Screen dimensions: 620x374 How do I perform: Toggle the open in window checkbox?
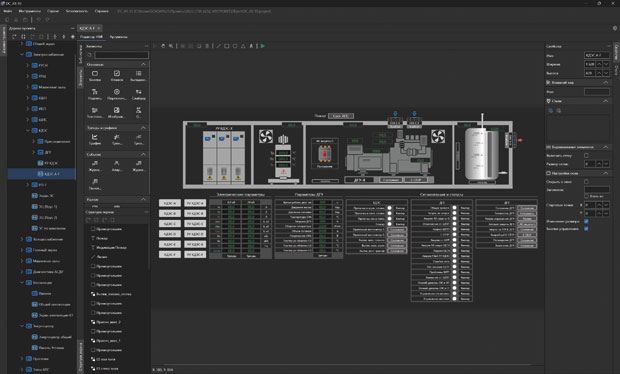pos(586,181)
